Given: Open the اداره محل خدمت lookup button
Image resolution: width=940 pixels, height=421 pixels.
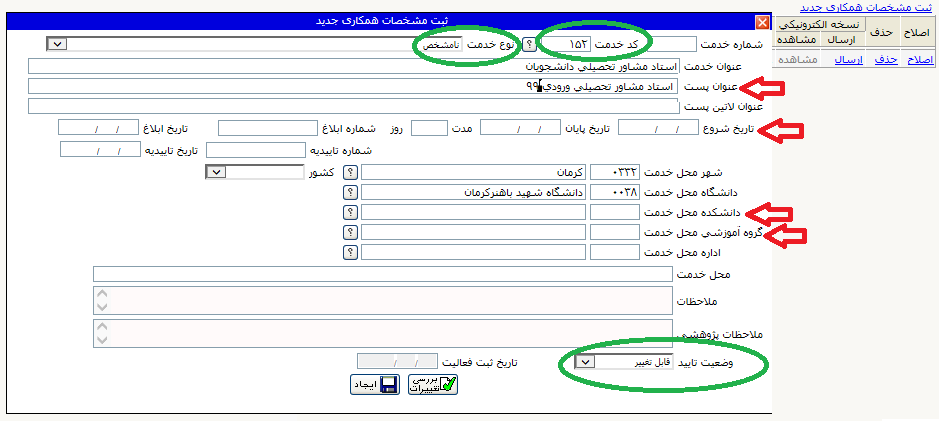Looking at the screenshot, I should point(350,252).
